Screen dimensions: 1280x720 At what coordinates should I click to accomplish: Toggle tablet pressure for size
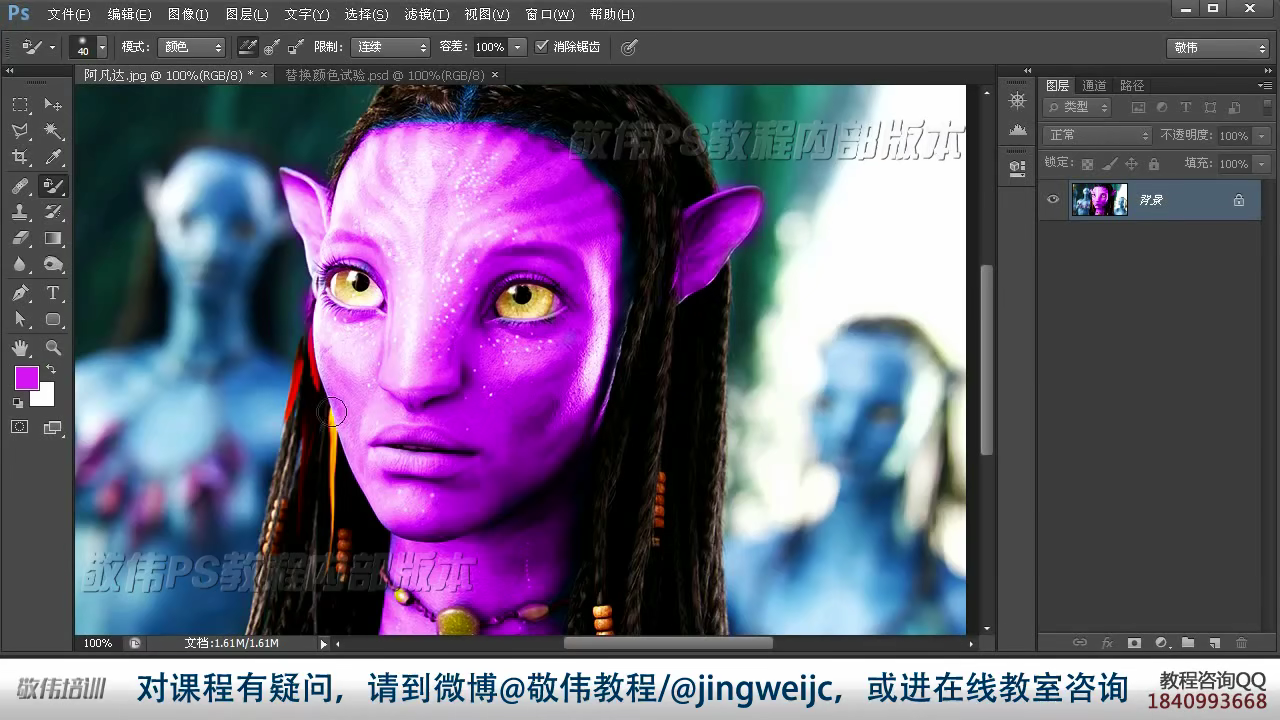click(x=628, y=47)
